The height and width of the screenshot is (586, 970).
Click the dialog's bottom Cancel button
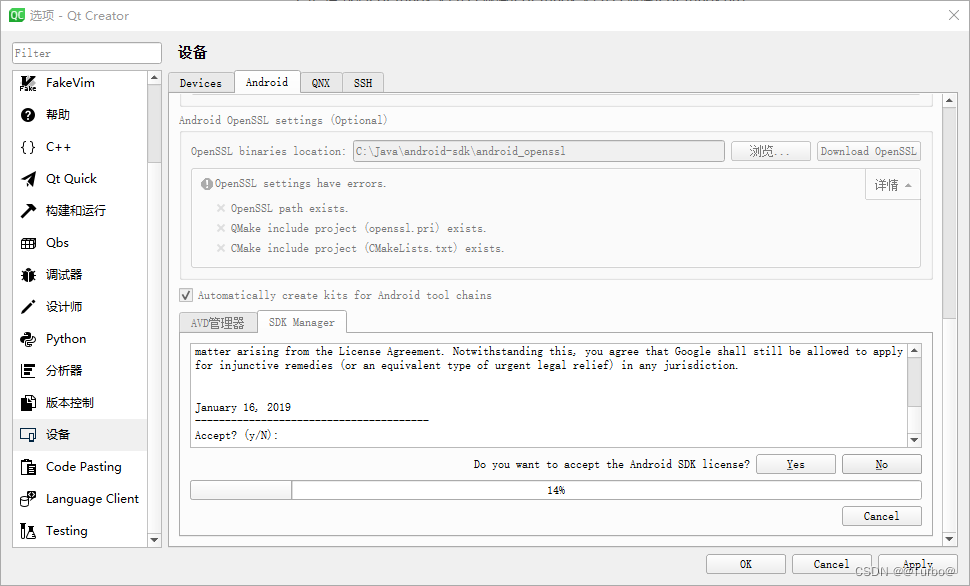point(831,564)
